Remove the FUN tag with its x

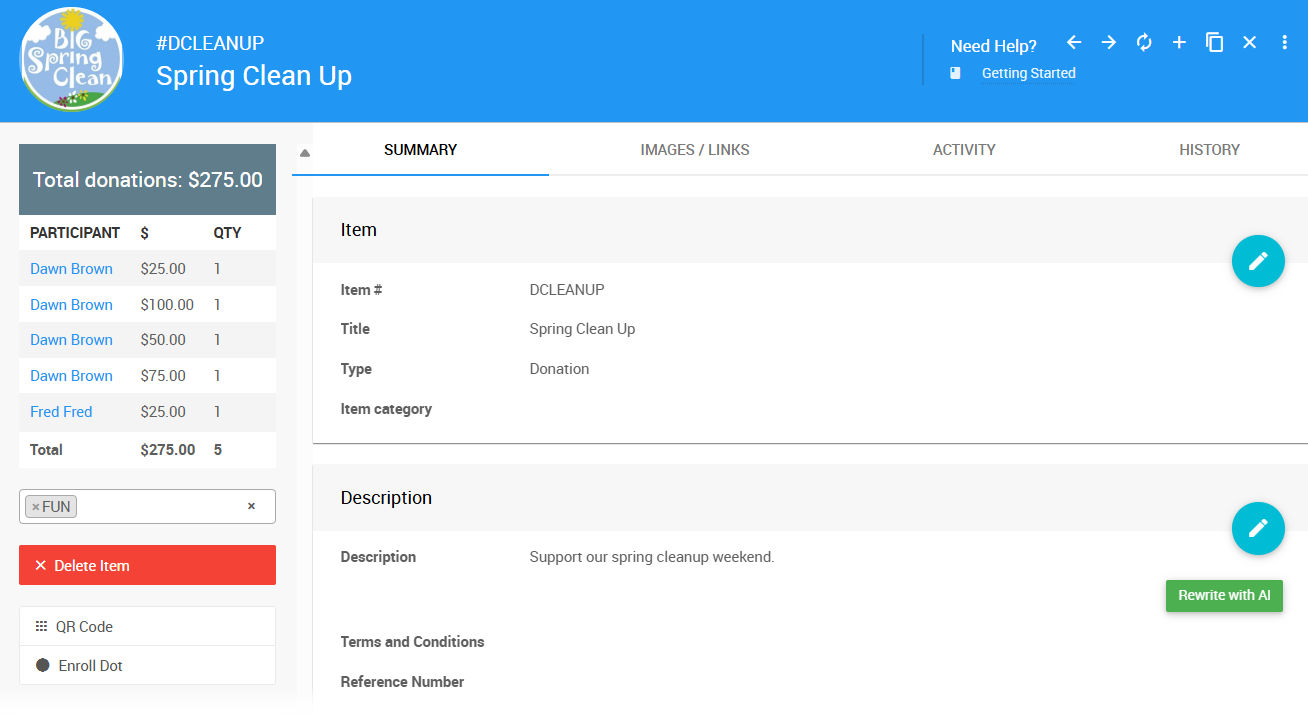35,507
